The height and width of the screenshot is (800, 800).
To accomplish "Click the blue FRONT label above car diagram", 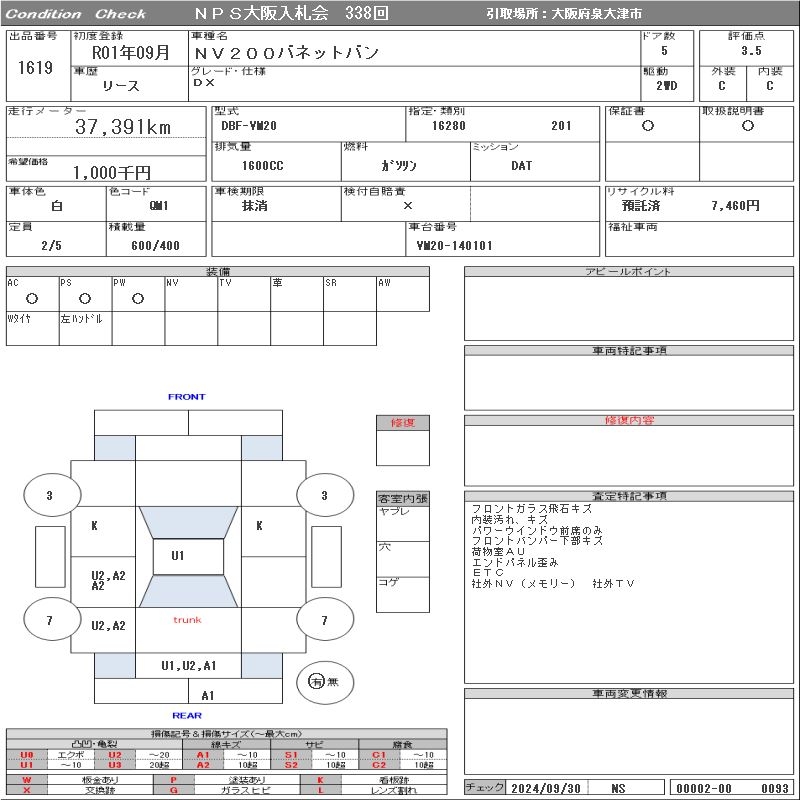I will pyautogui.click(x=187, y=397).
